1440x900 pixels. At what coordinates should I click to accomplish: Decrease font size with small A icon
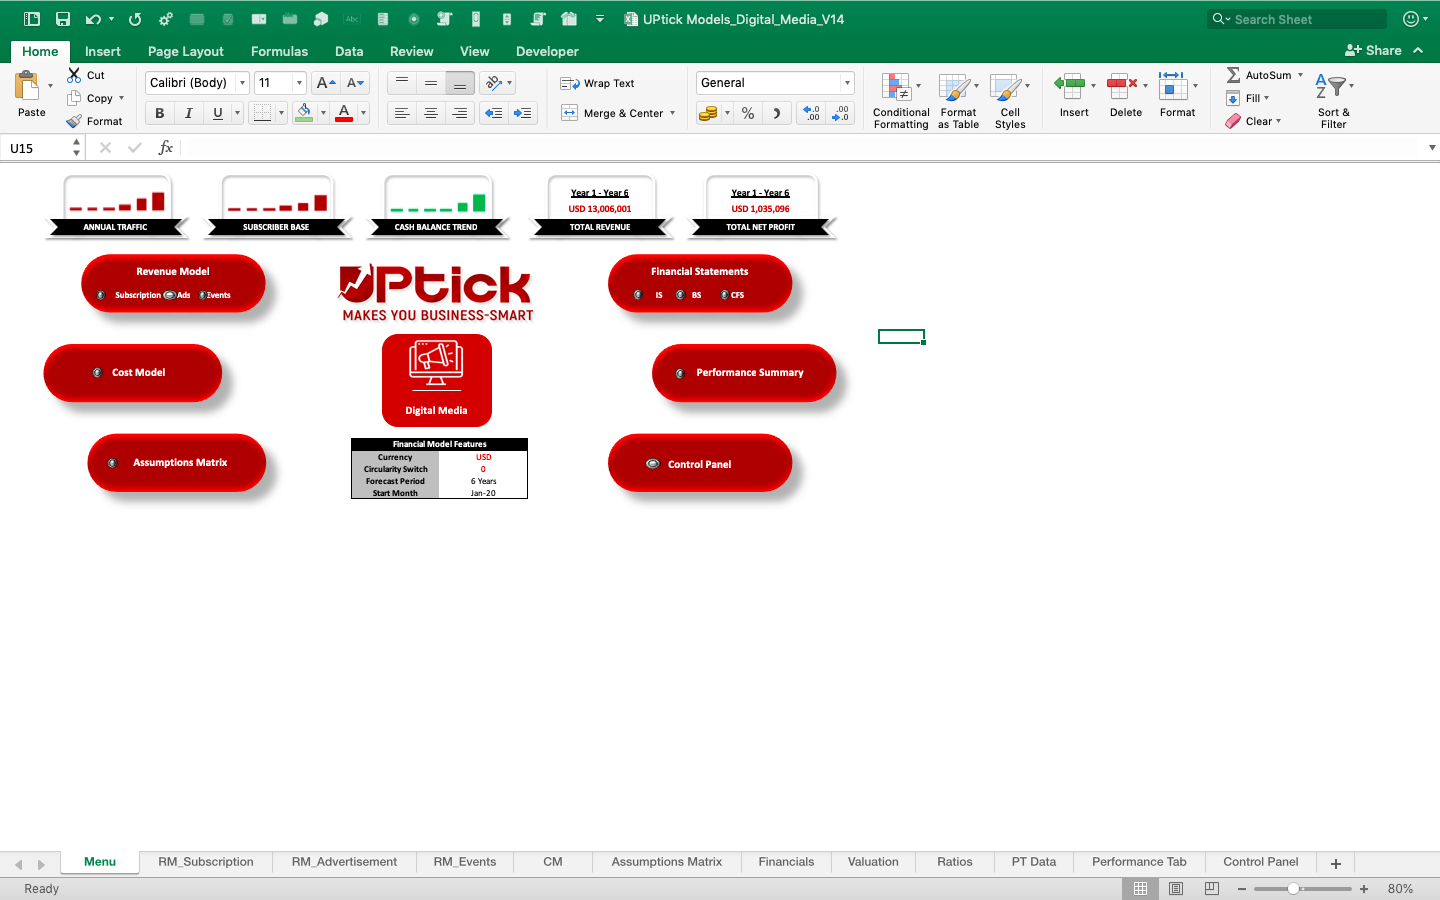[x=355, y=83]
